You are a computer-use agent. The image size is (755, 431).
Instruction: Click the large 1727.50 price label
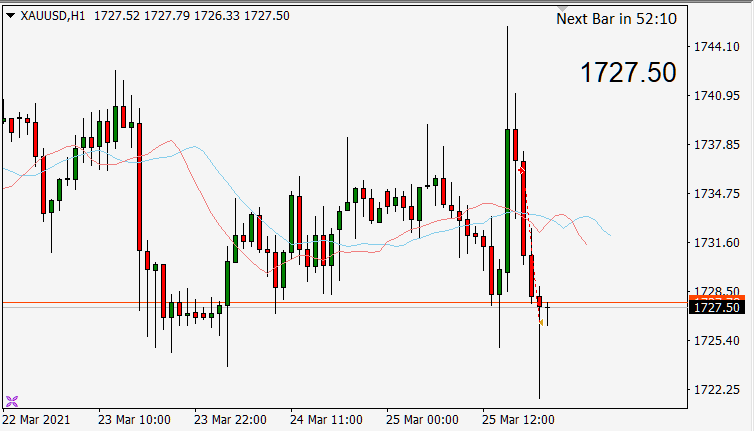[628, 73]
